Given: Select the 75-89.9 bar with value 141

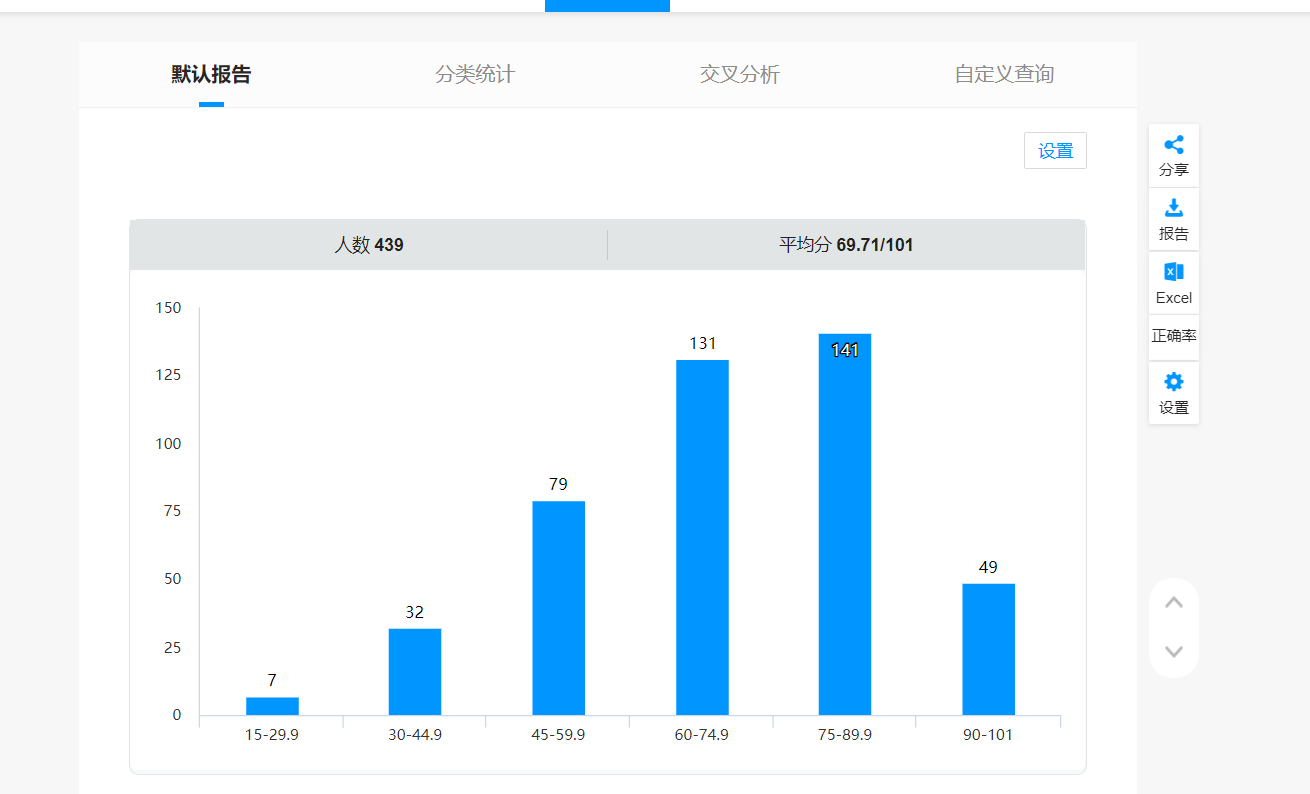Looking at the screenshot, I should (845, 524).
